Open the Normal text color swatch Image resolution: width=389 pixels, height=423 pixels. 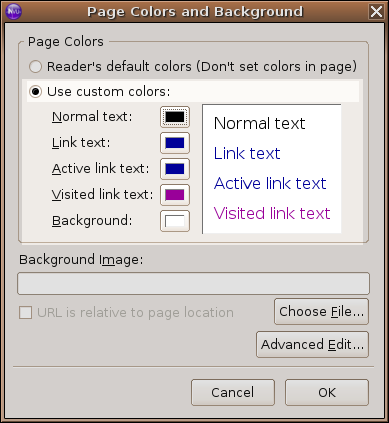(175, 117)
